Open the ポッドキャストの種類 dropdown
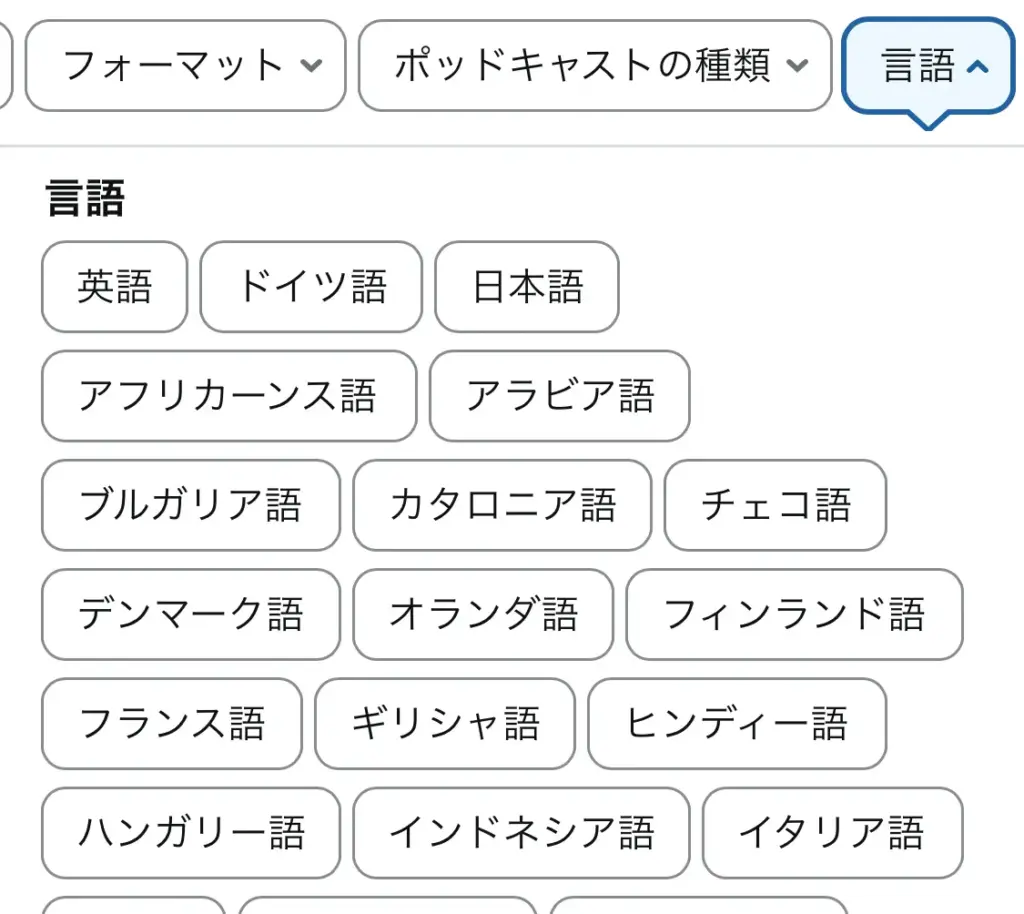Viewport: 1024px width, 914px height. point(597,66)
